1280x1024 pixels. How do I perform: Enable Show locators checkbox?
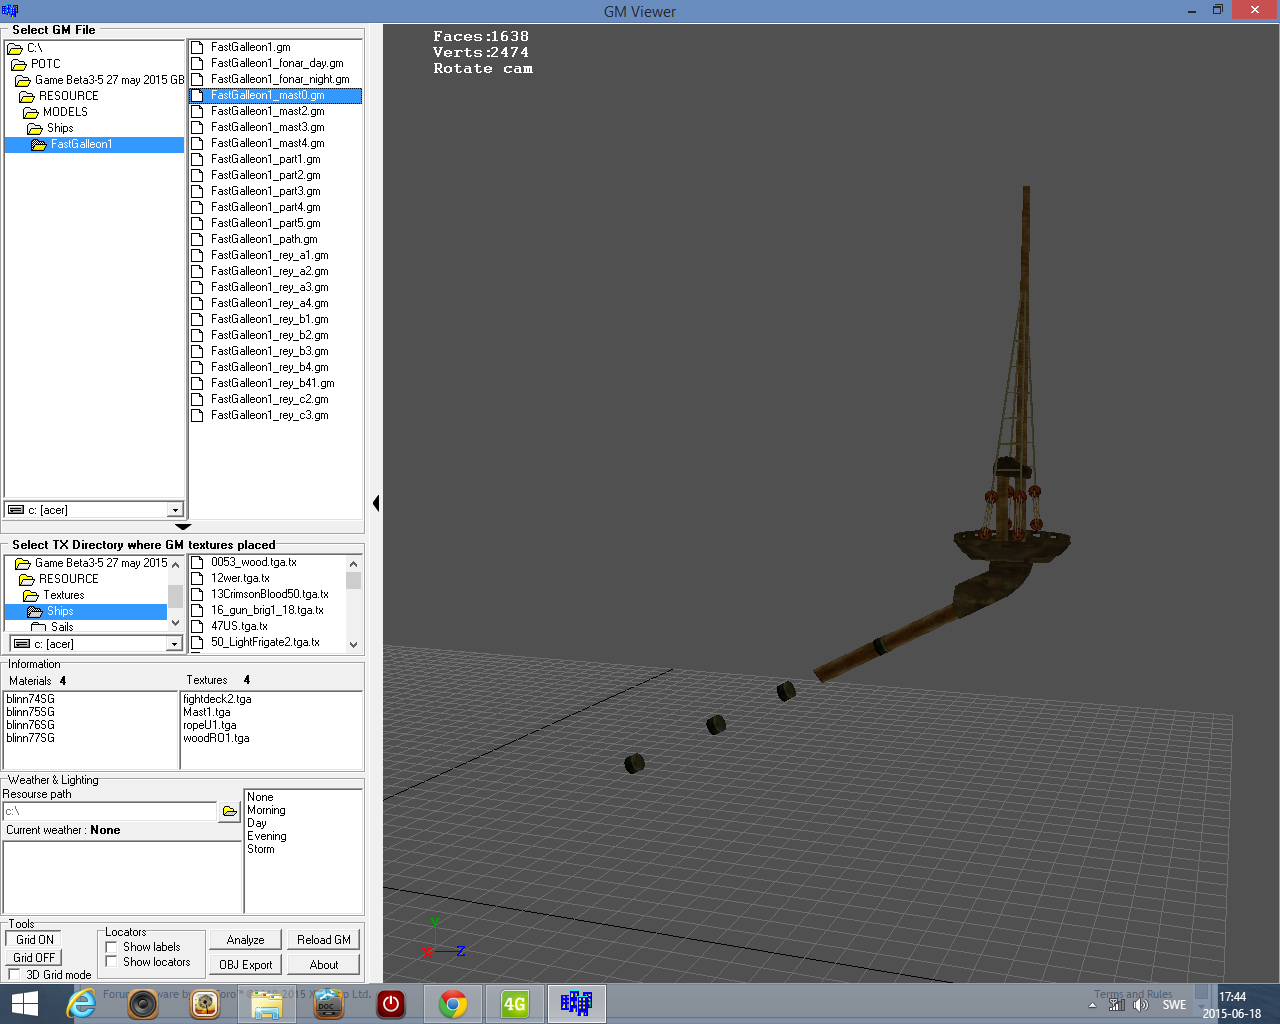[112, 962]
